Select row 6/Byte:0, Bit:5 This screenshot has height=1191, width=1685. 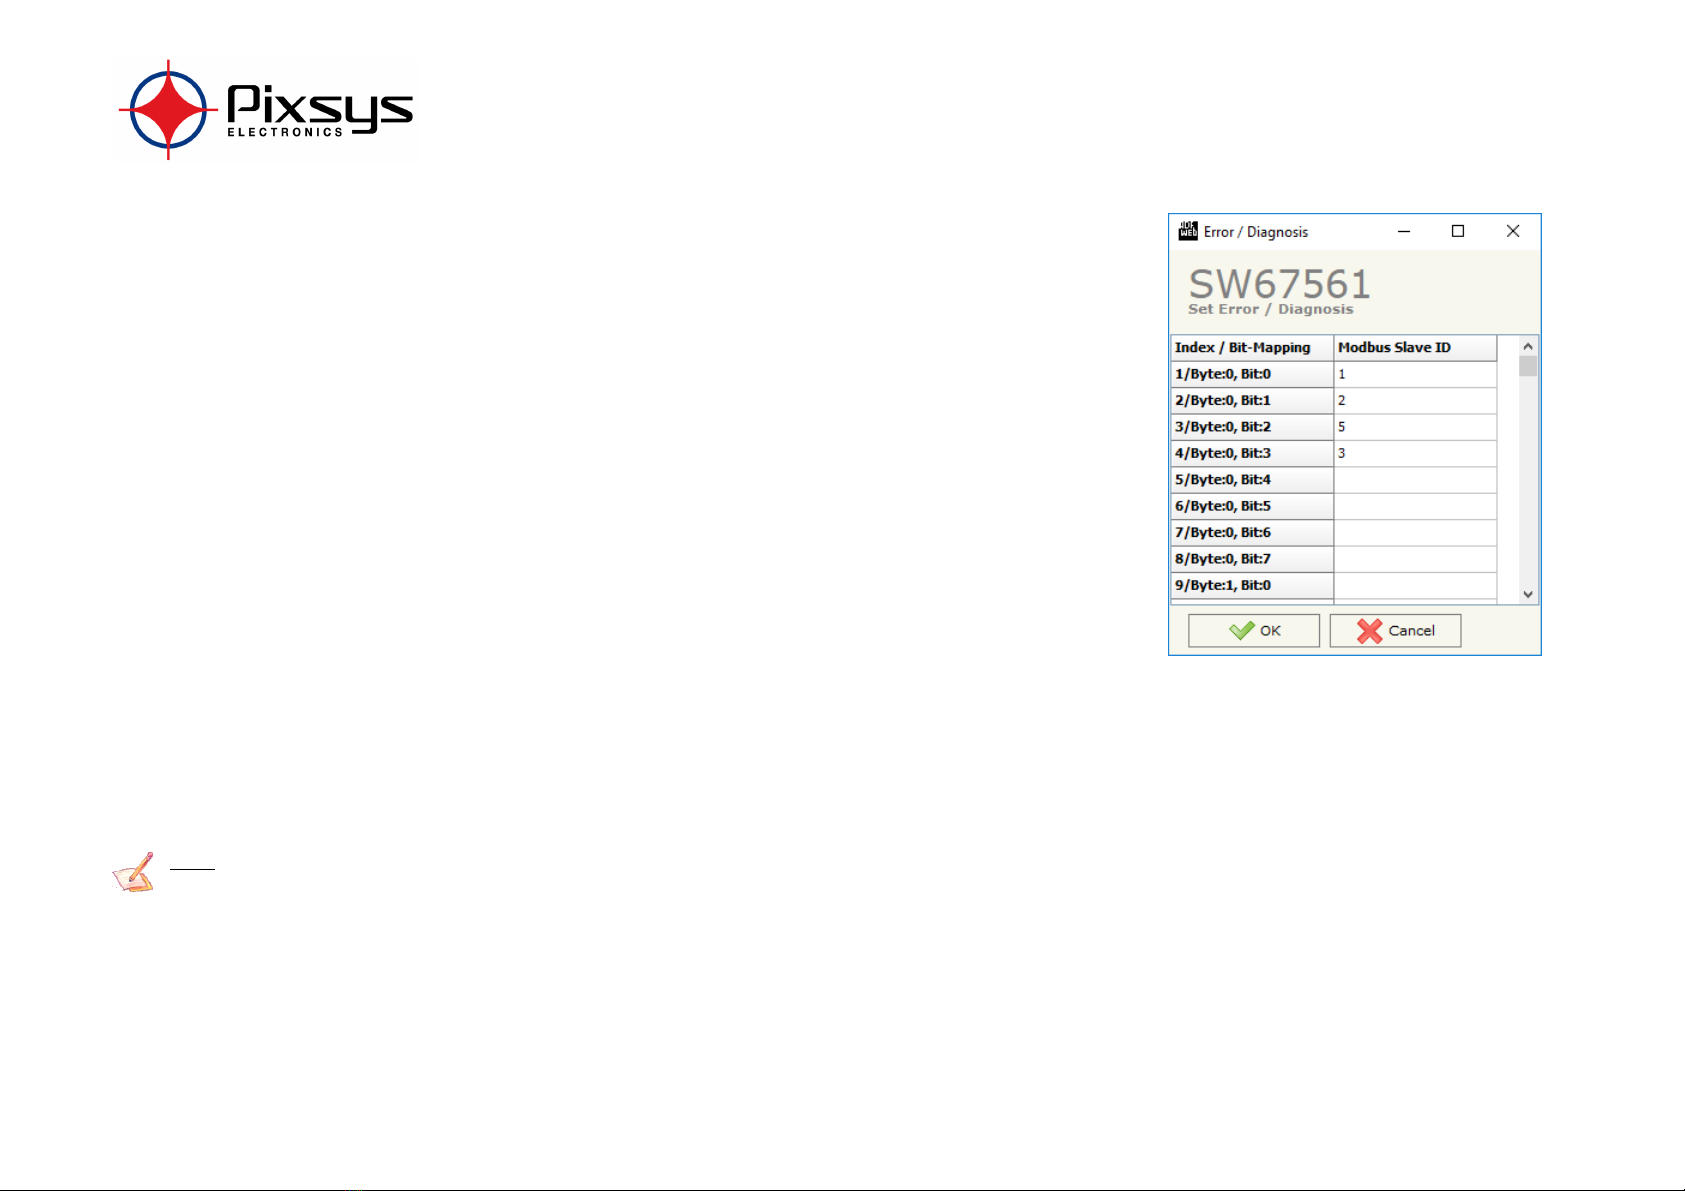click(x=1252, y=506)
